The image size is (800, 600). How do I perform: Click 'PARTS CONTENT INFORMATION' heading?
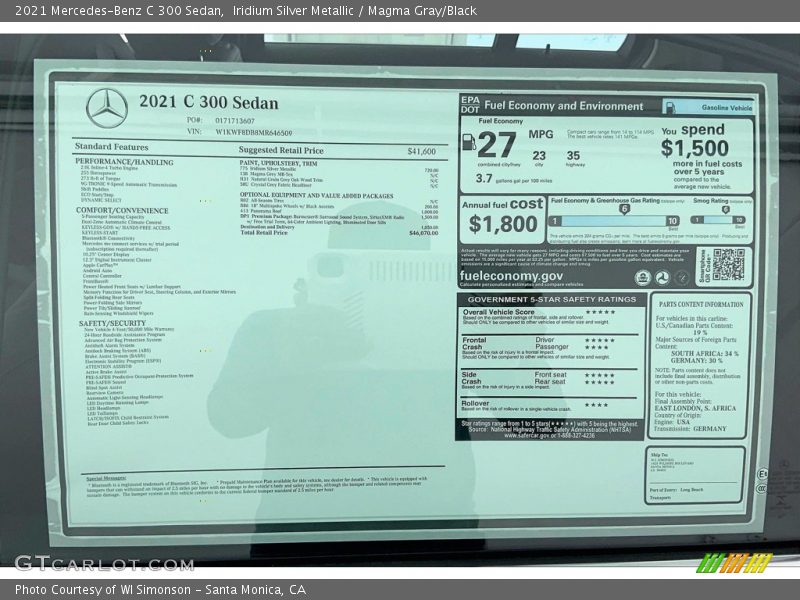[x=701, y=304]
